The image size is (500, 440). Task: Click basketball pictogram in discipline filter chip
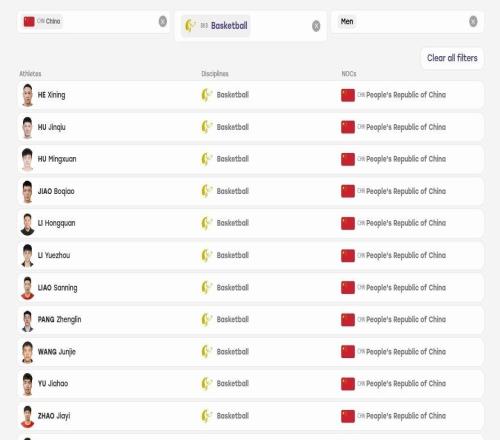[190, 26]
